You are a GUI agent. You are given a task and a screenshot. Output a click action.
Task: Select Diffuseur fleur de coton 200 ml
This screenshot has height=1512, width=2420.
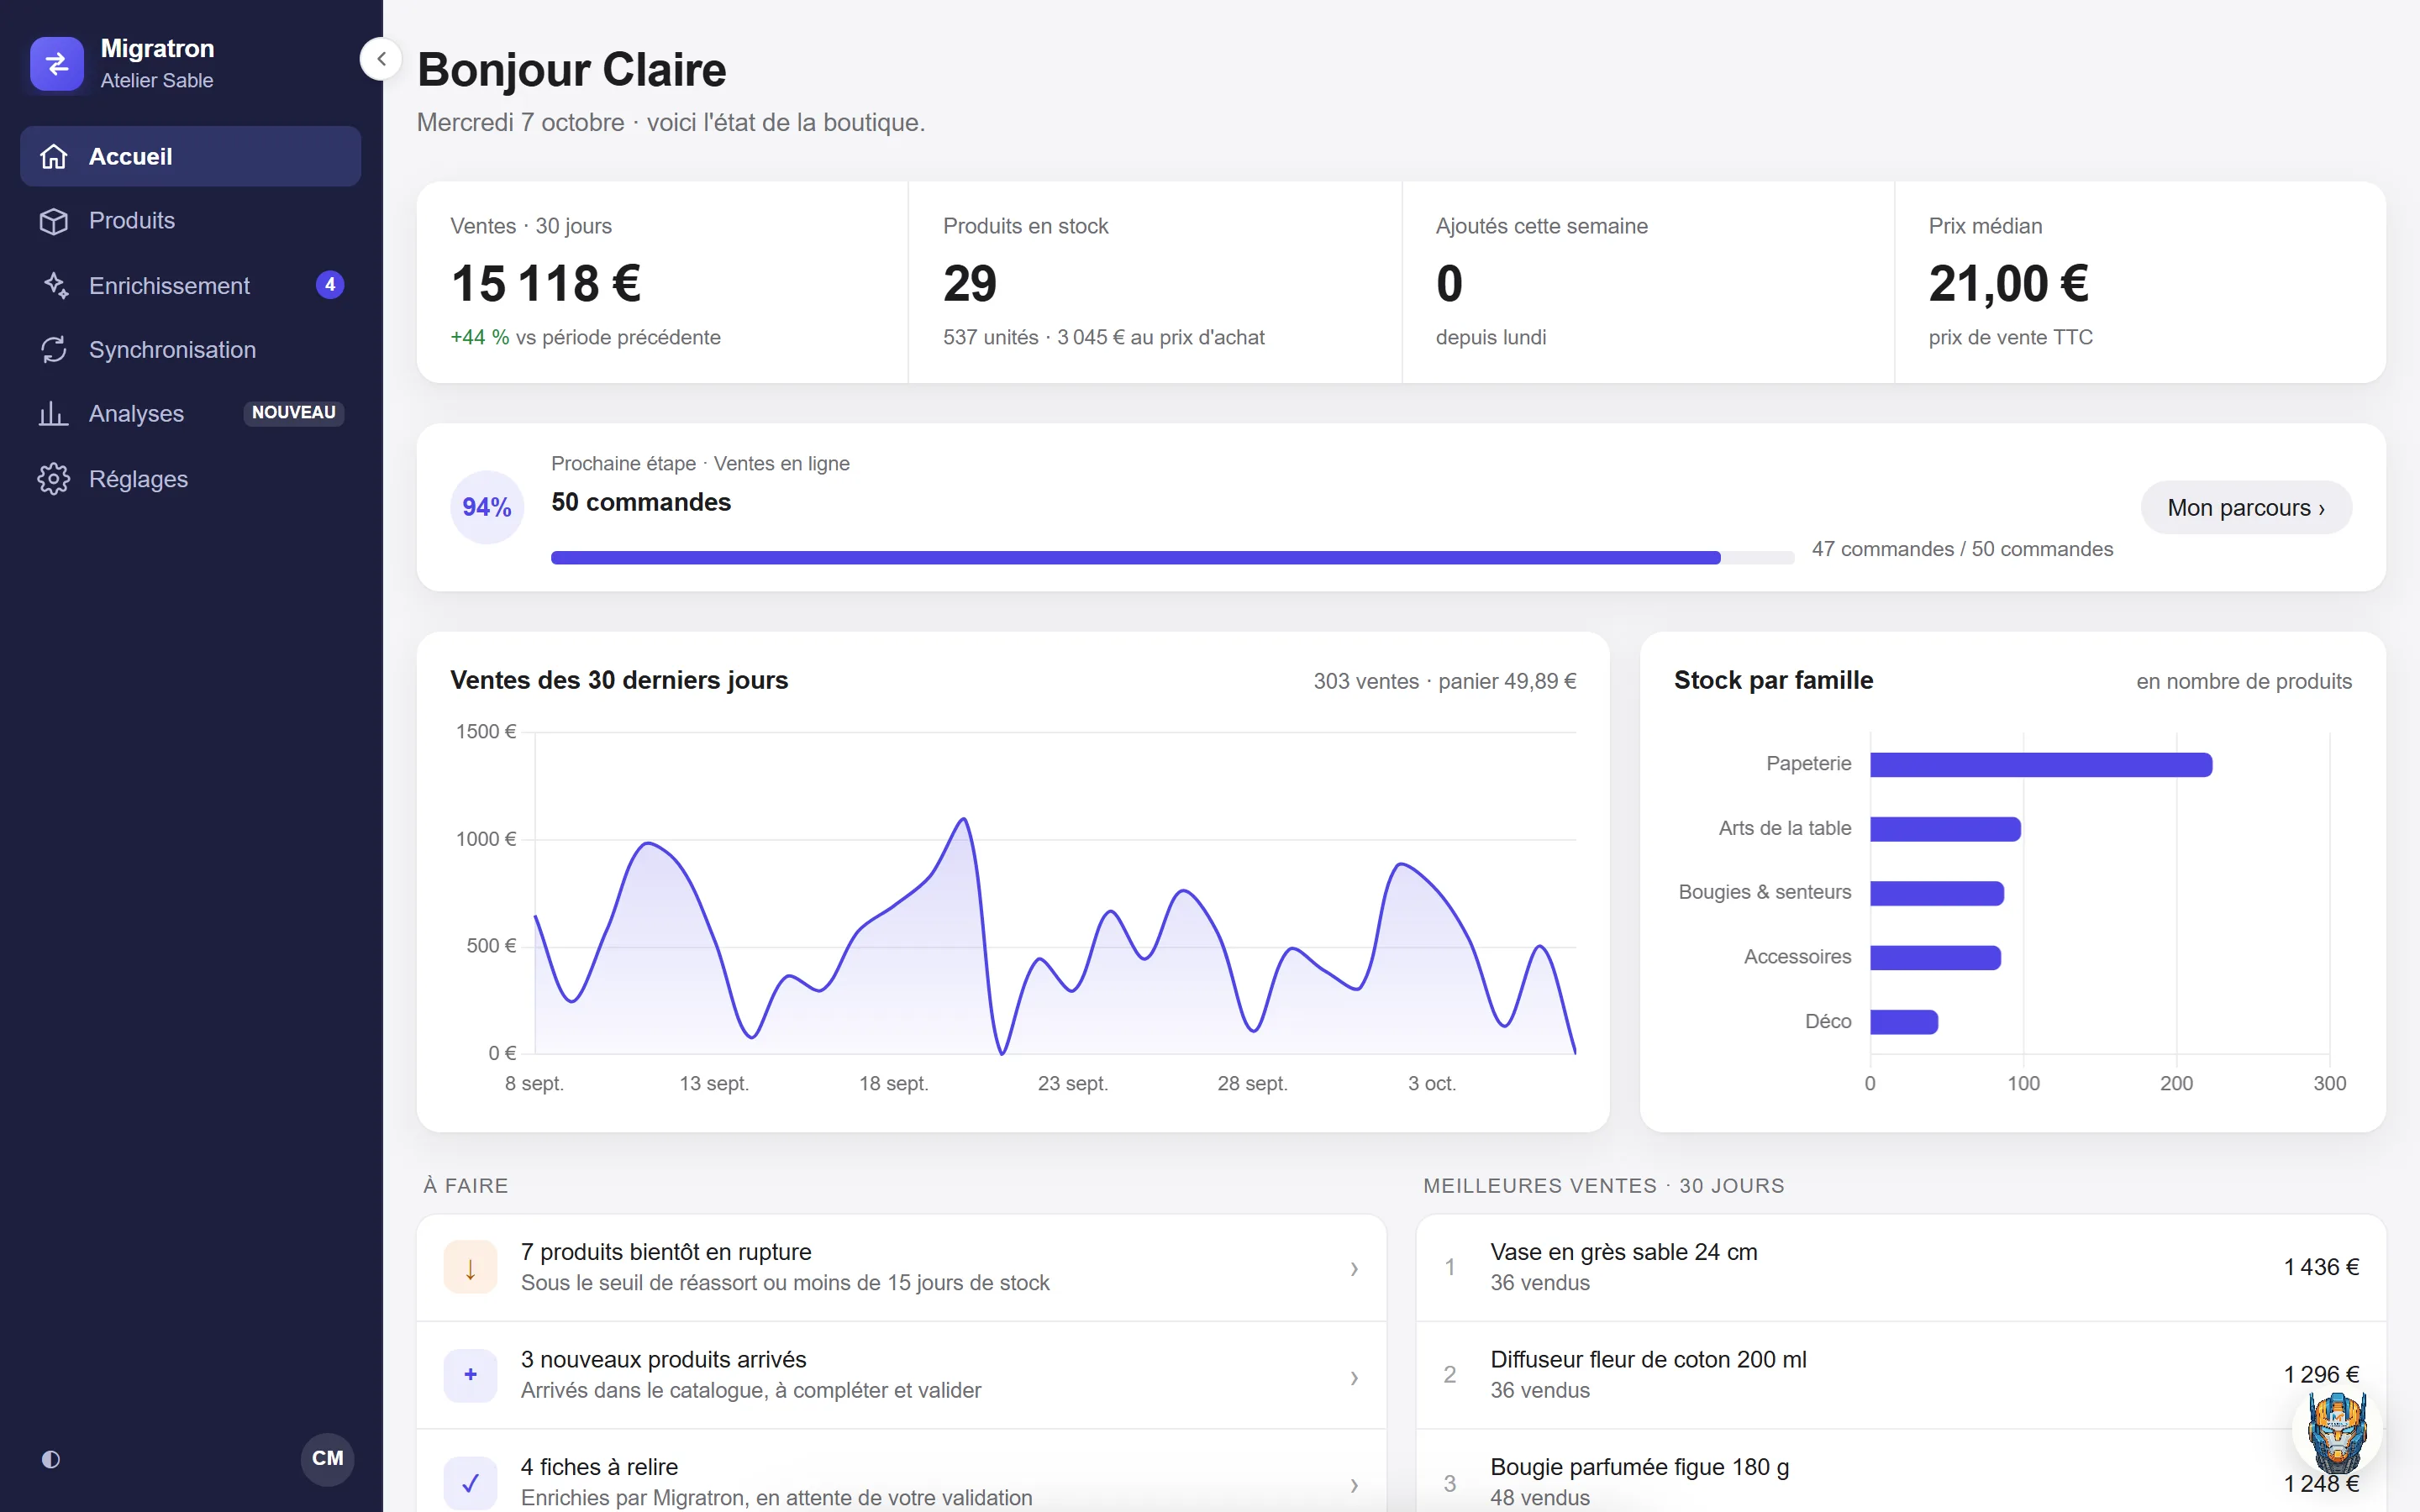coord(1901,1375)
